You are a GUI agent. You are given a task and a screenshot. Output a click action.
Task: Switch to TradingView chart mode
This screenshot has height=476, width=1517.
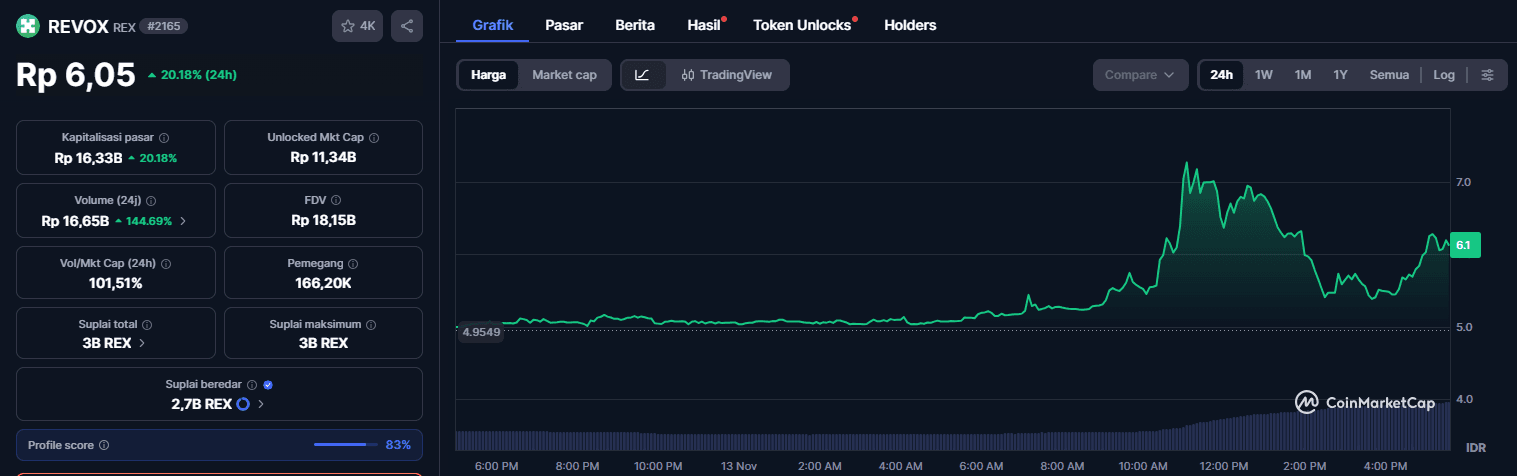727,75
